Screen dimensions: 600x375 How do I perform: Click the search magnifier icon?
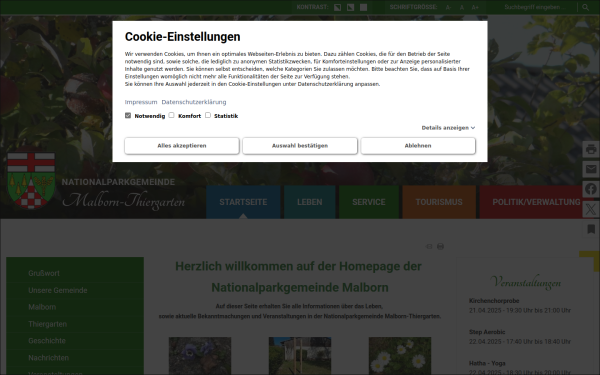pos(585,7)
